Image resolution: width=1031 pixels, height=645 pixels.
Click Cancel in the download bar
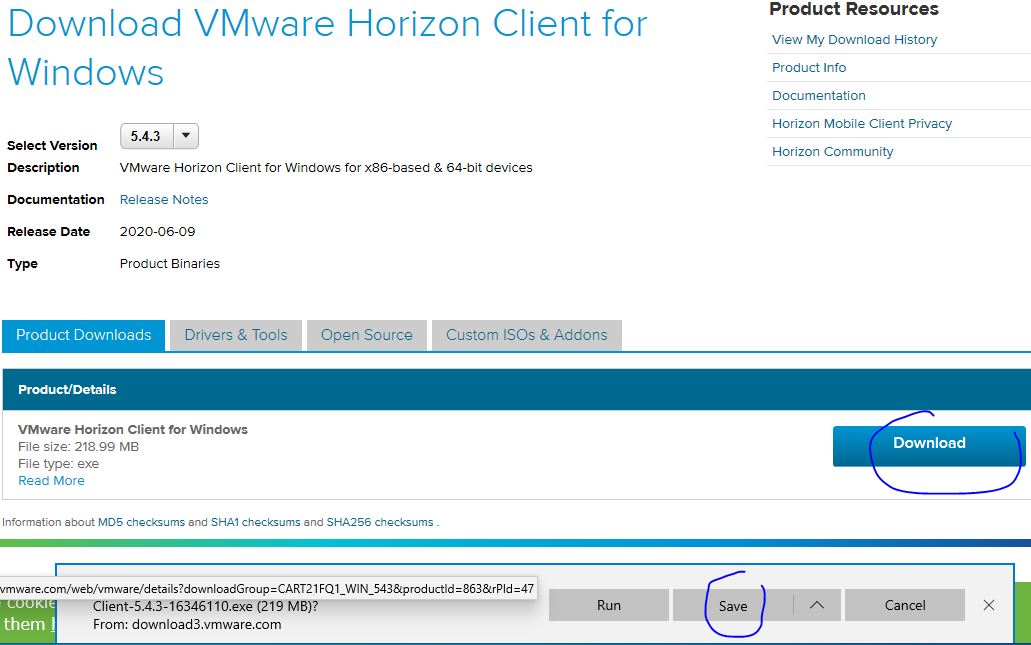(905, 605)
